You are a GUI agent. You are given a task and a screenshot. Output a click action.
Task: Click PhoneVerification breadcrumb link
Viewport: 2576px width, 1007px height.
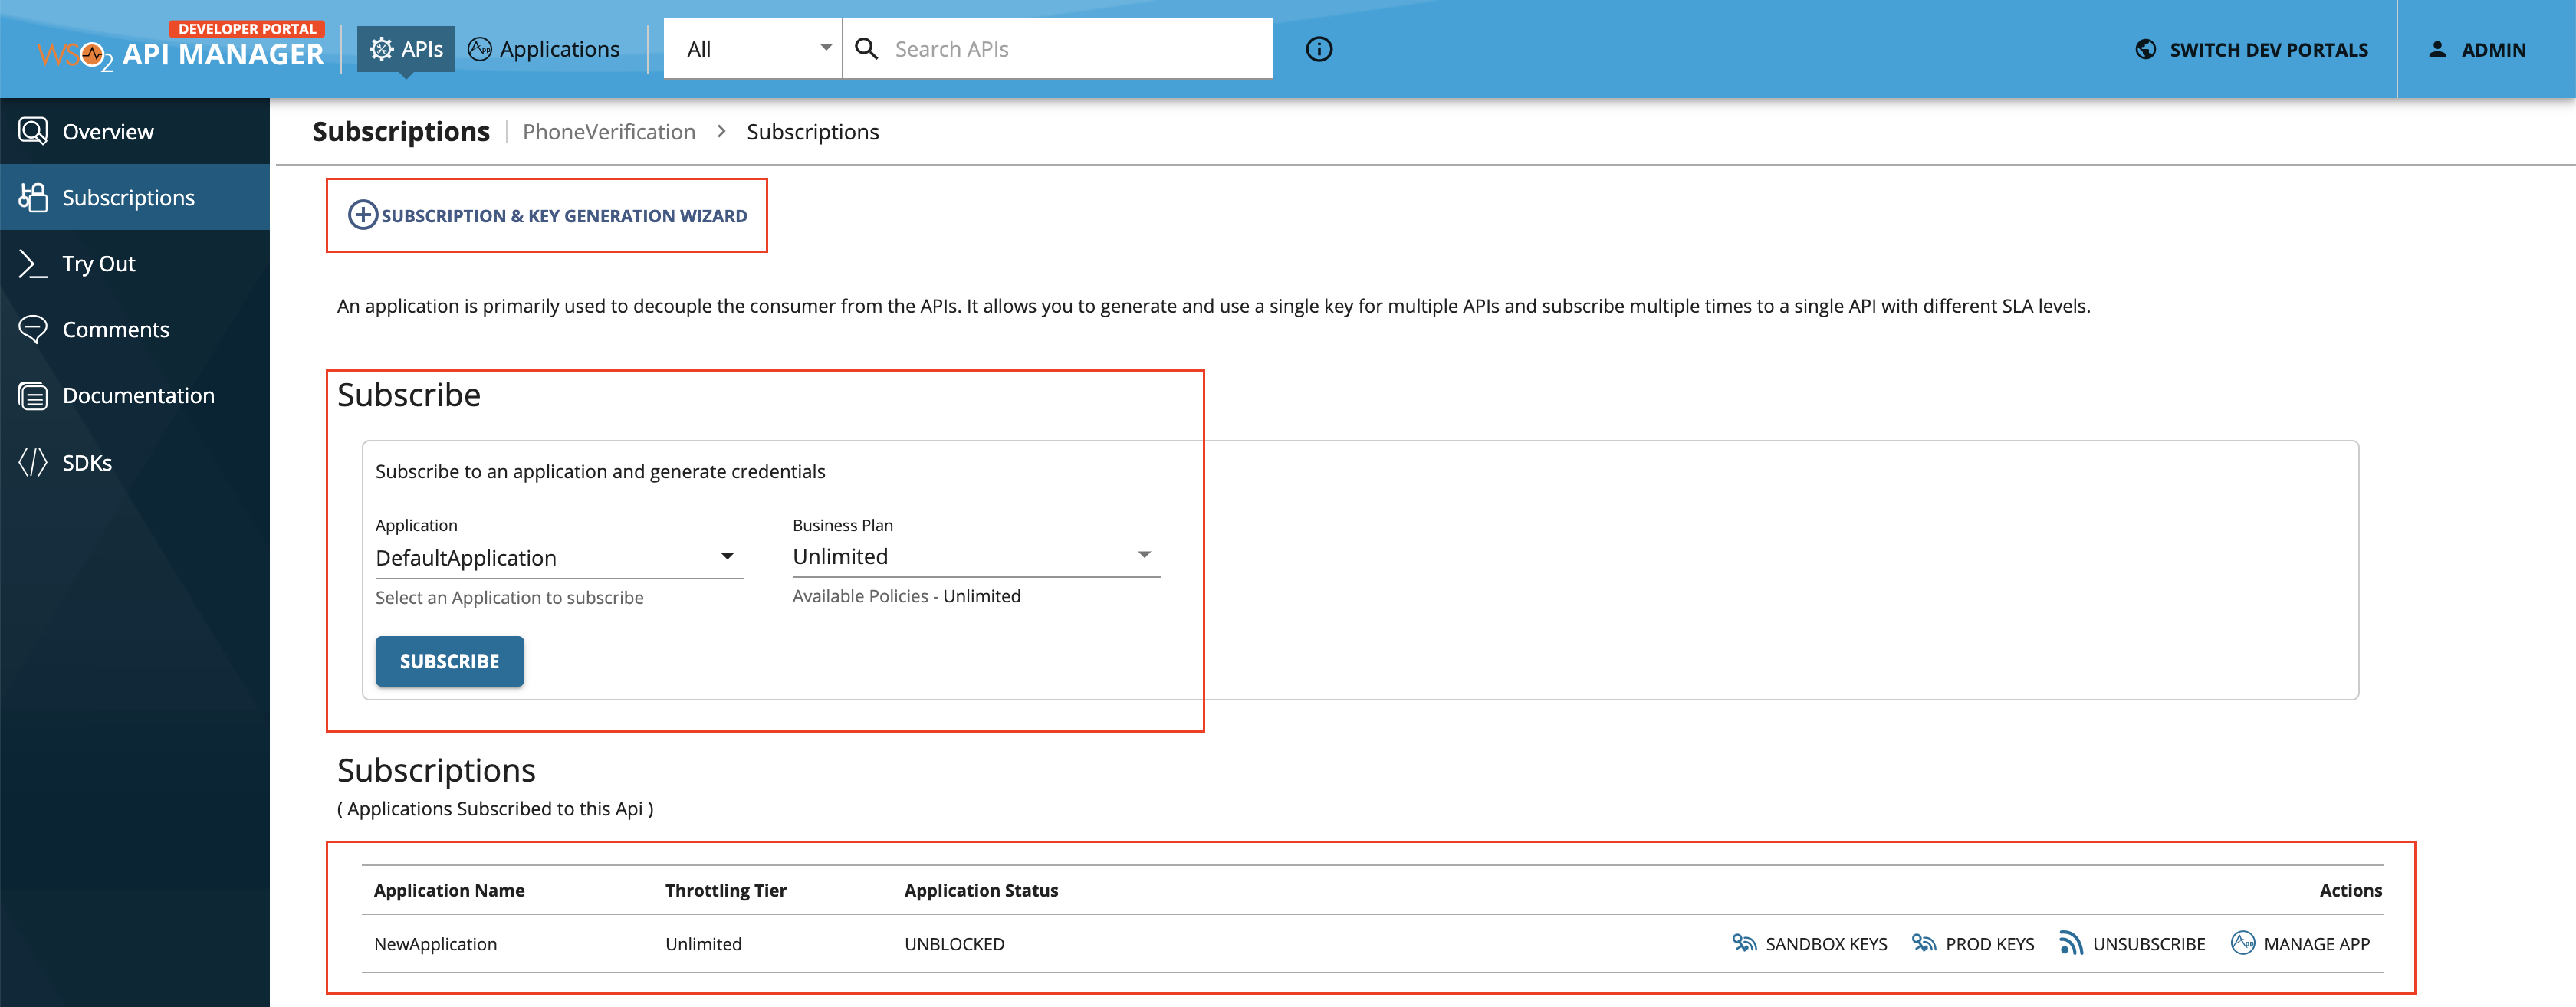point(608,132)
